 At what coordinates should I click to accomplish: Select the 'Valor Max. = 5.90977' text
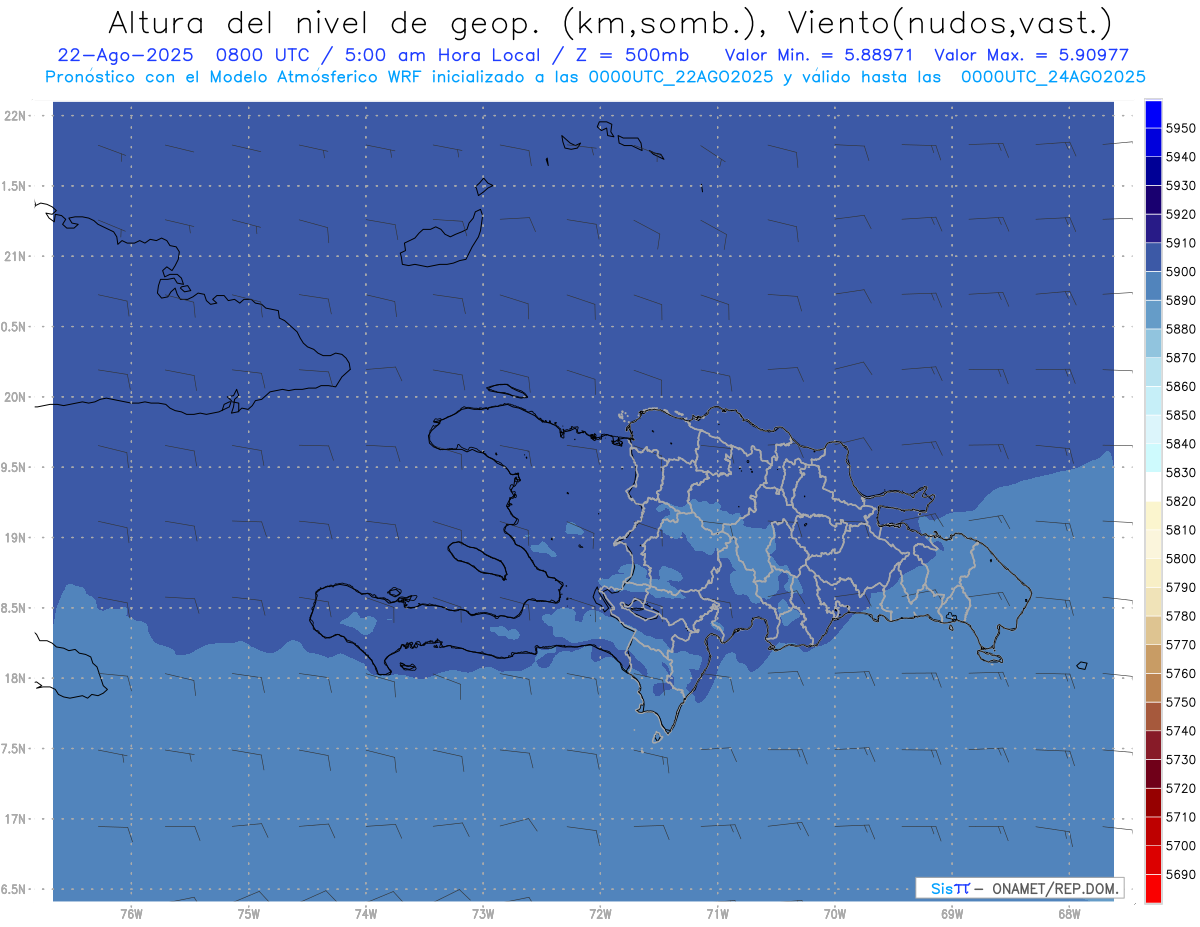tap(1031, 55)
